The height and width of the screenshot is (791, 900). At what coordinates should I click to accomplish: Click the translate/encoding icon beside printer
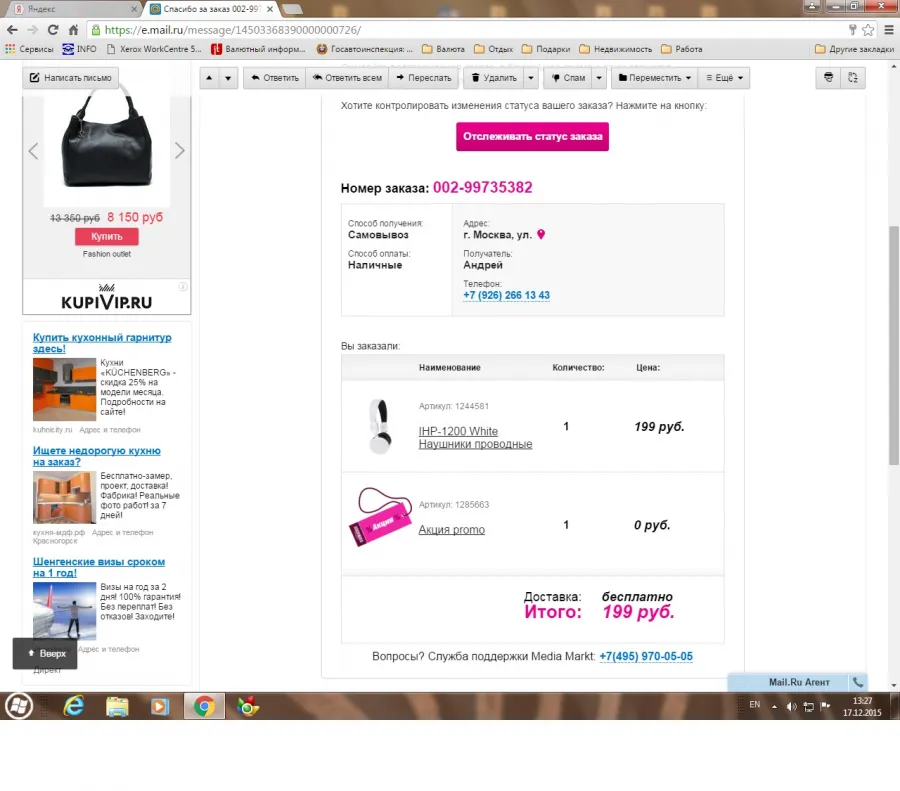point(853,77)
